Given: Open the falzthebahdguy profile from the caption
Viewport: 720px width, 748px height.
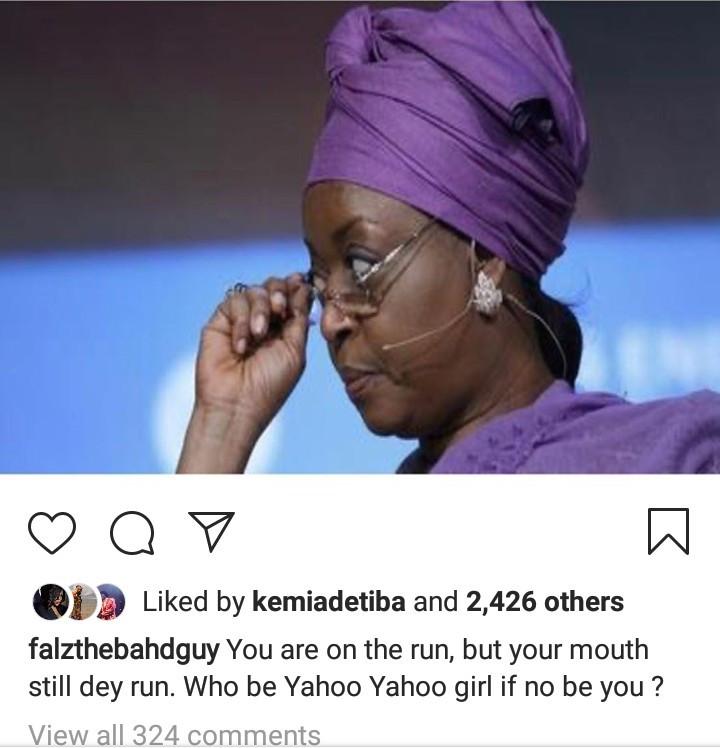Looking at the screenshot, I should [124, 650].
